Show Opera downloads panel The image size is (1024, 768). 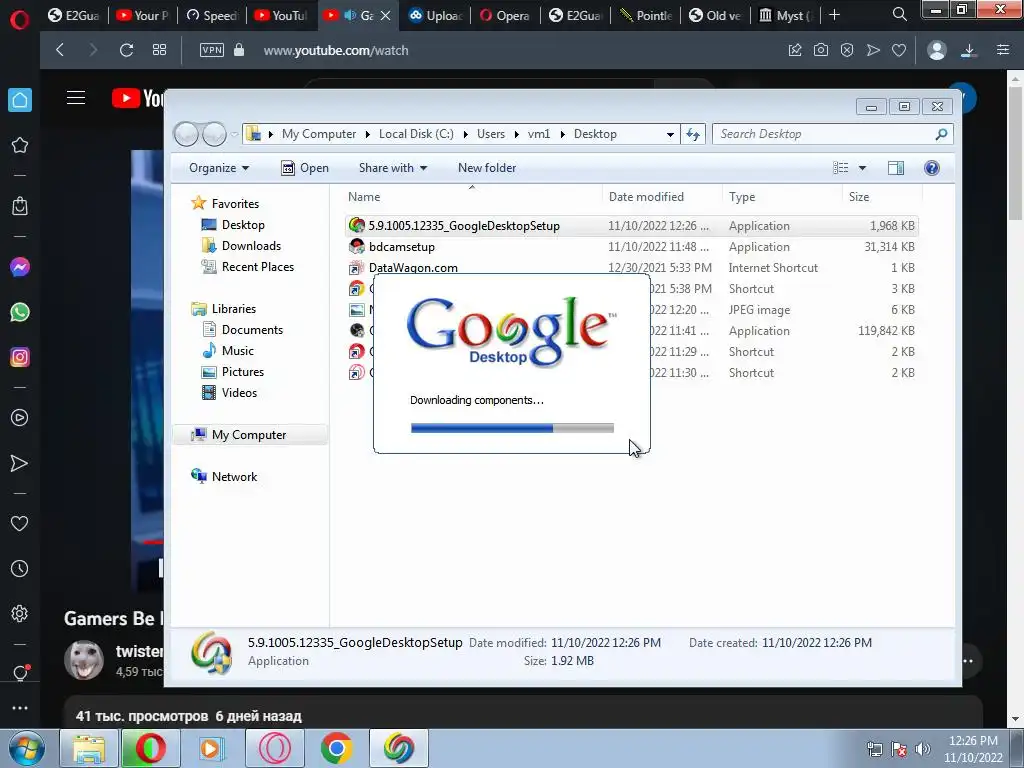(x=969, y=50)
